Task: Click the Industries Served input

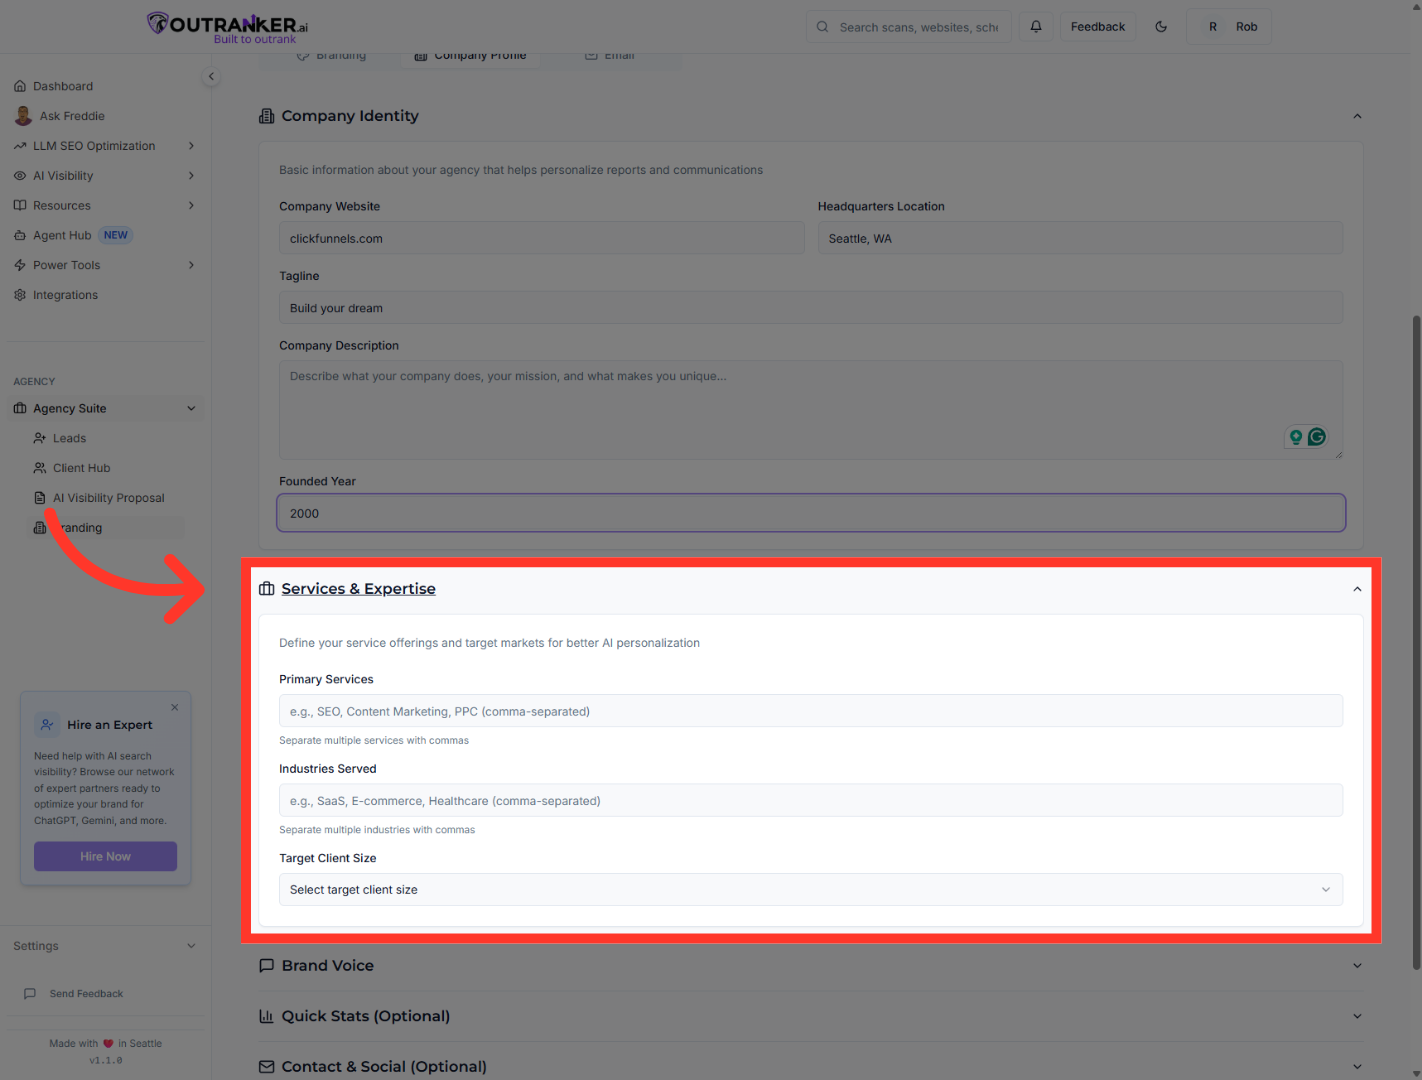Action: tap(811, 801)
